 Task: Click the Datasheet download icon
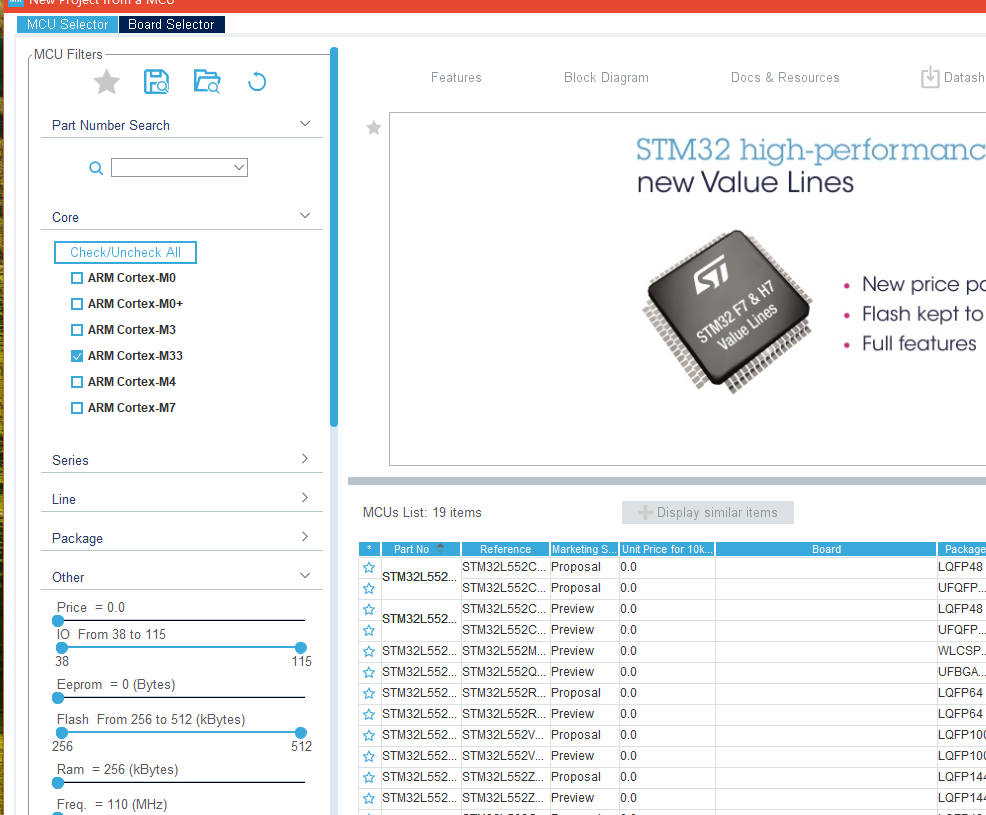pyautogui.click(x=930, y=77)
